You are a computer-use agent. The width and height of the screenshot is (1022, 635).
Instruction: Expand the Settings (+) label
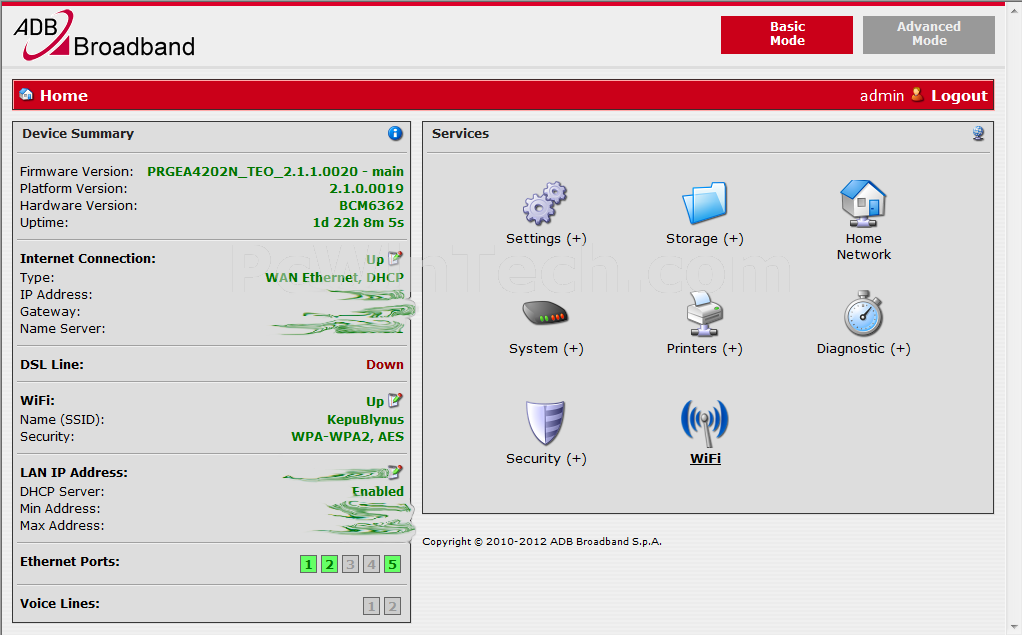point(546,239)
